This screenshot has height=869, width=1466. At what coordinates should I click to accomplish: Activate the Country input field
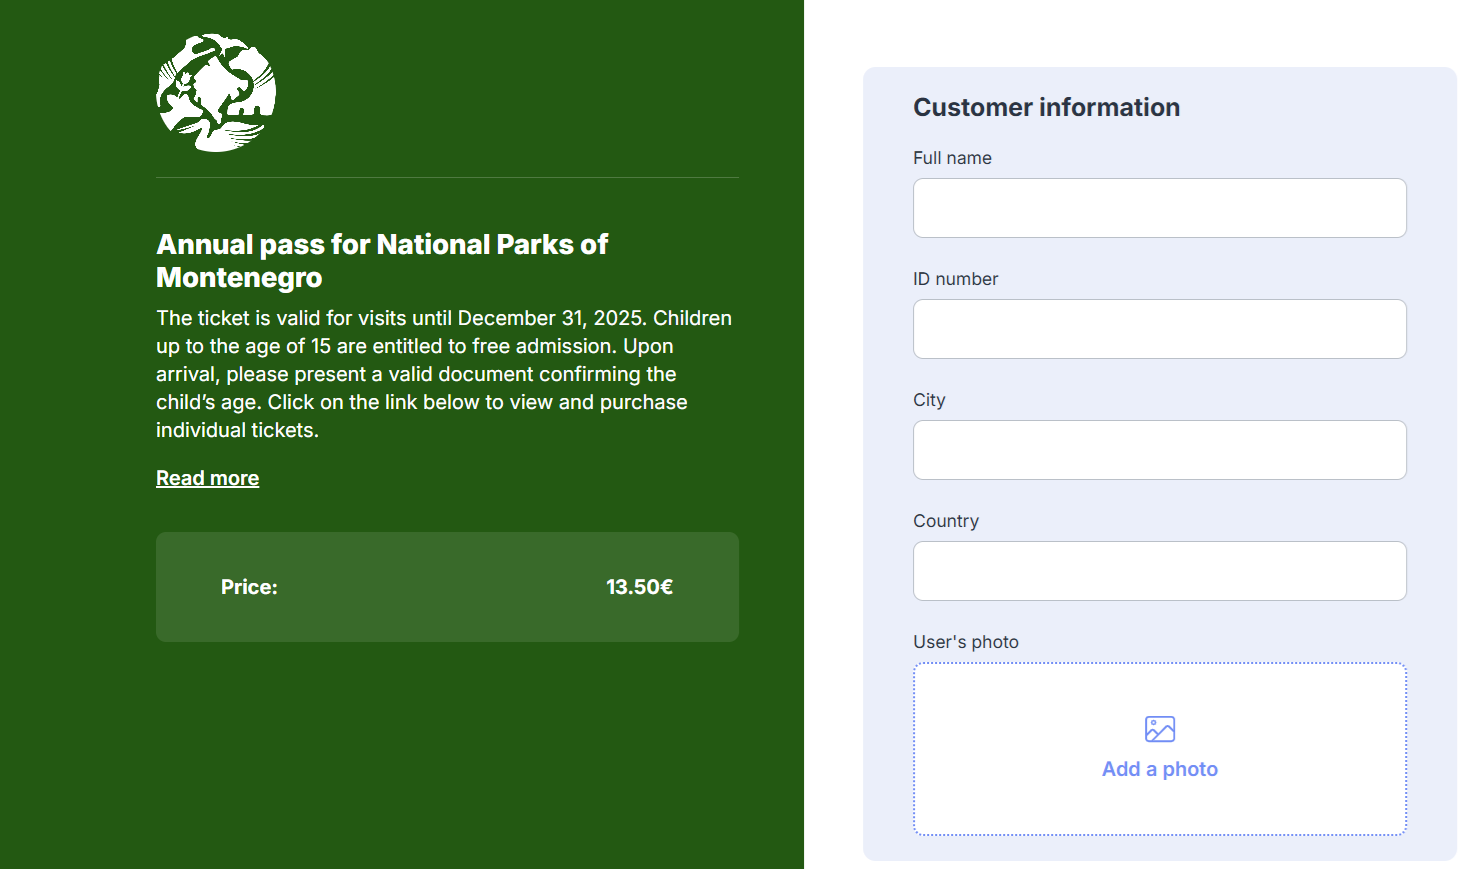(1159, 571)
